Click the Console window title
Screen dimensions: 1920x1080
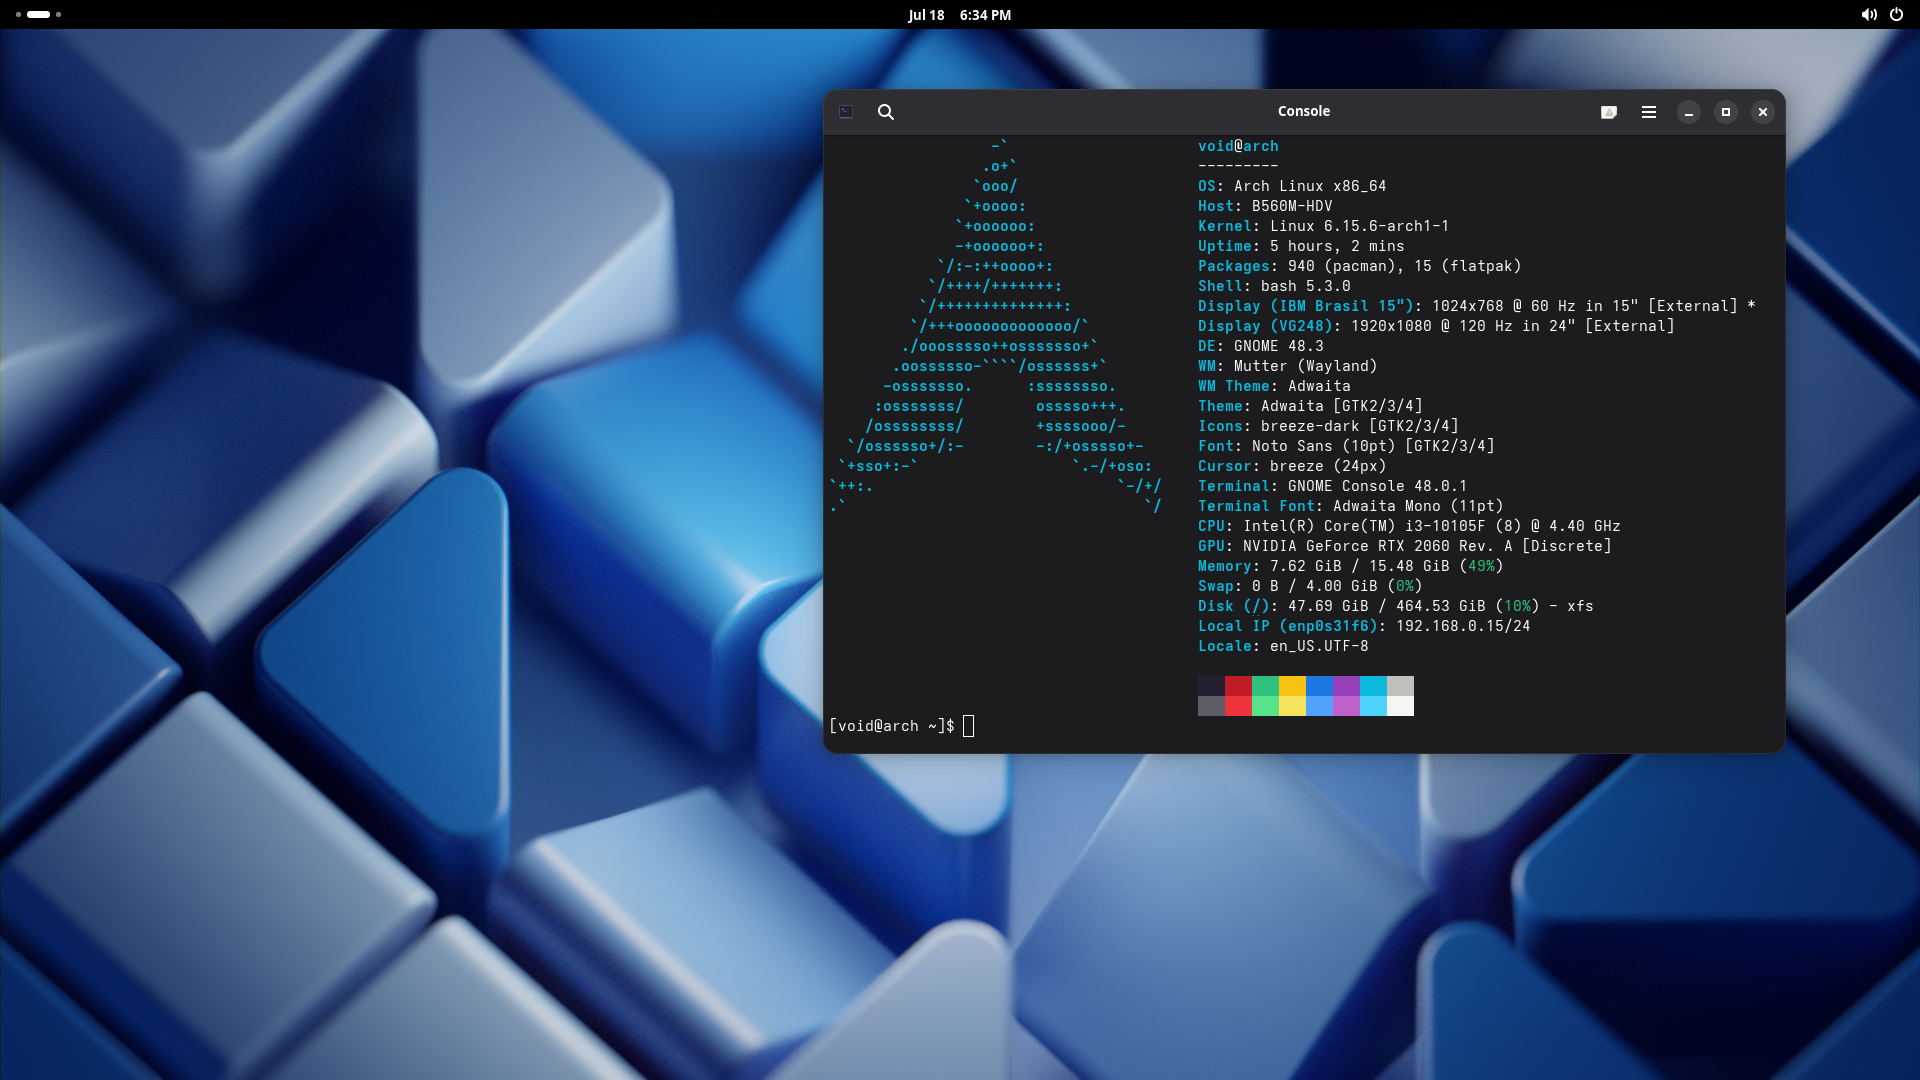1304,111
